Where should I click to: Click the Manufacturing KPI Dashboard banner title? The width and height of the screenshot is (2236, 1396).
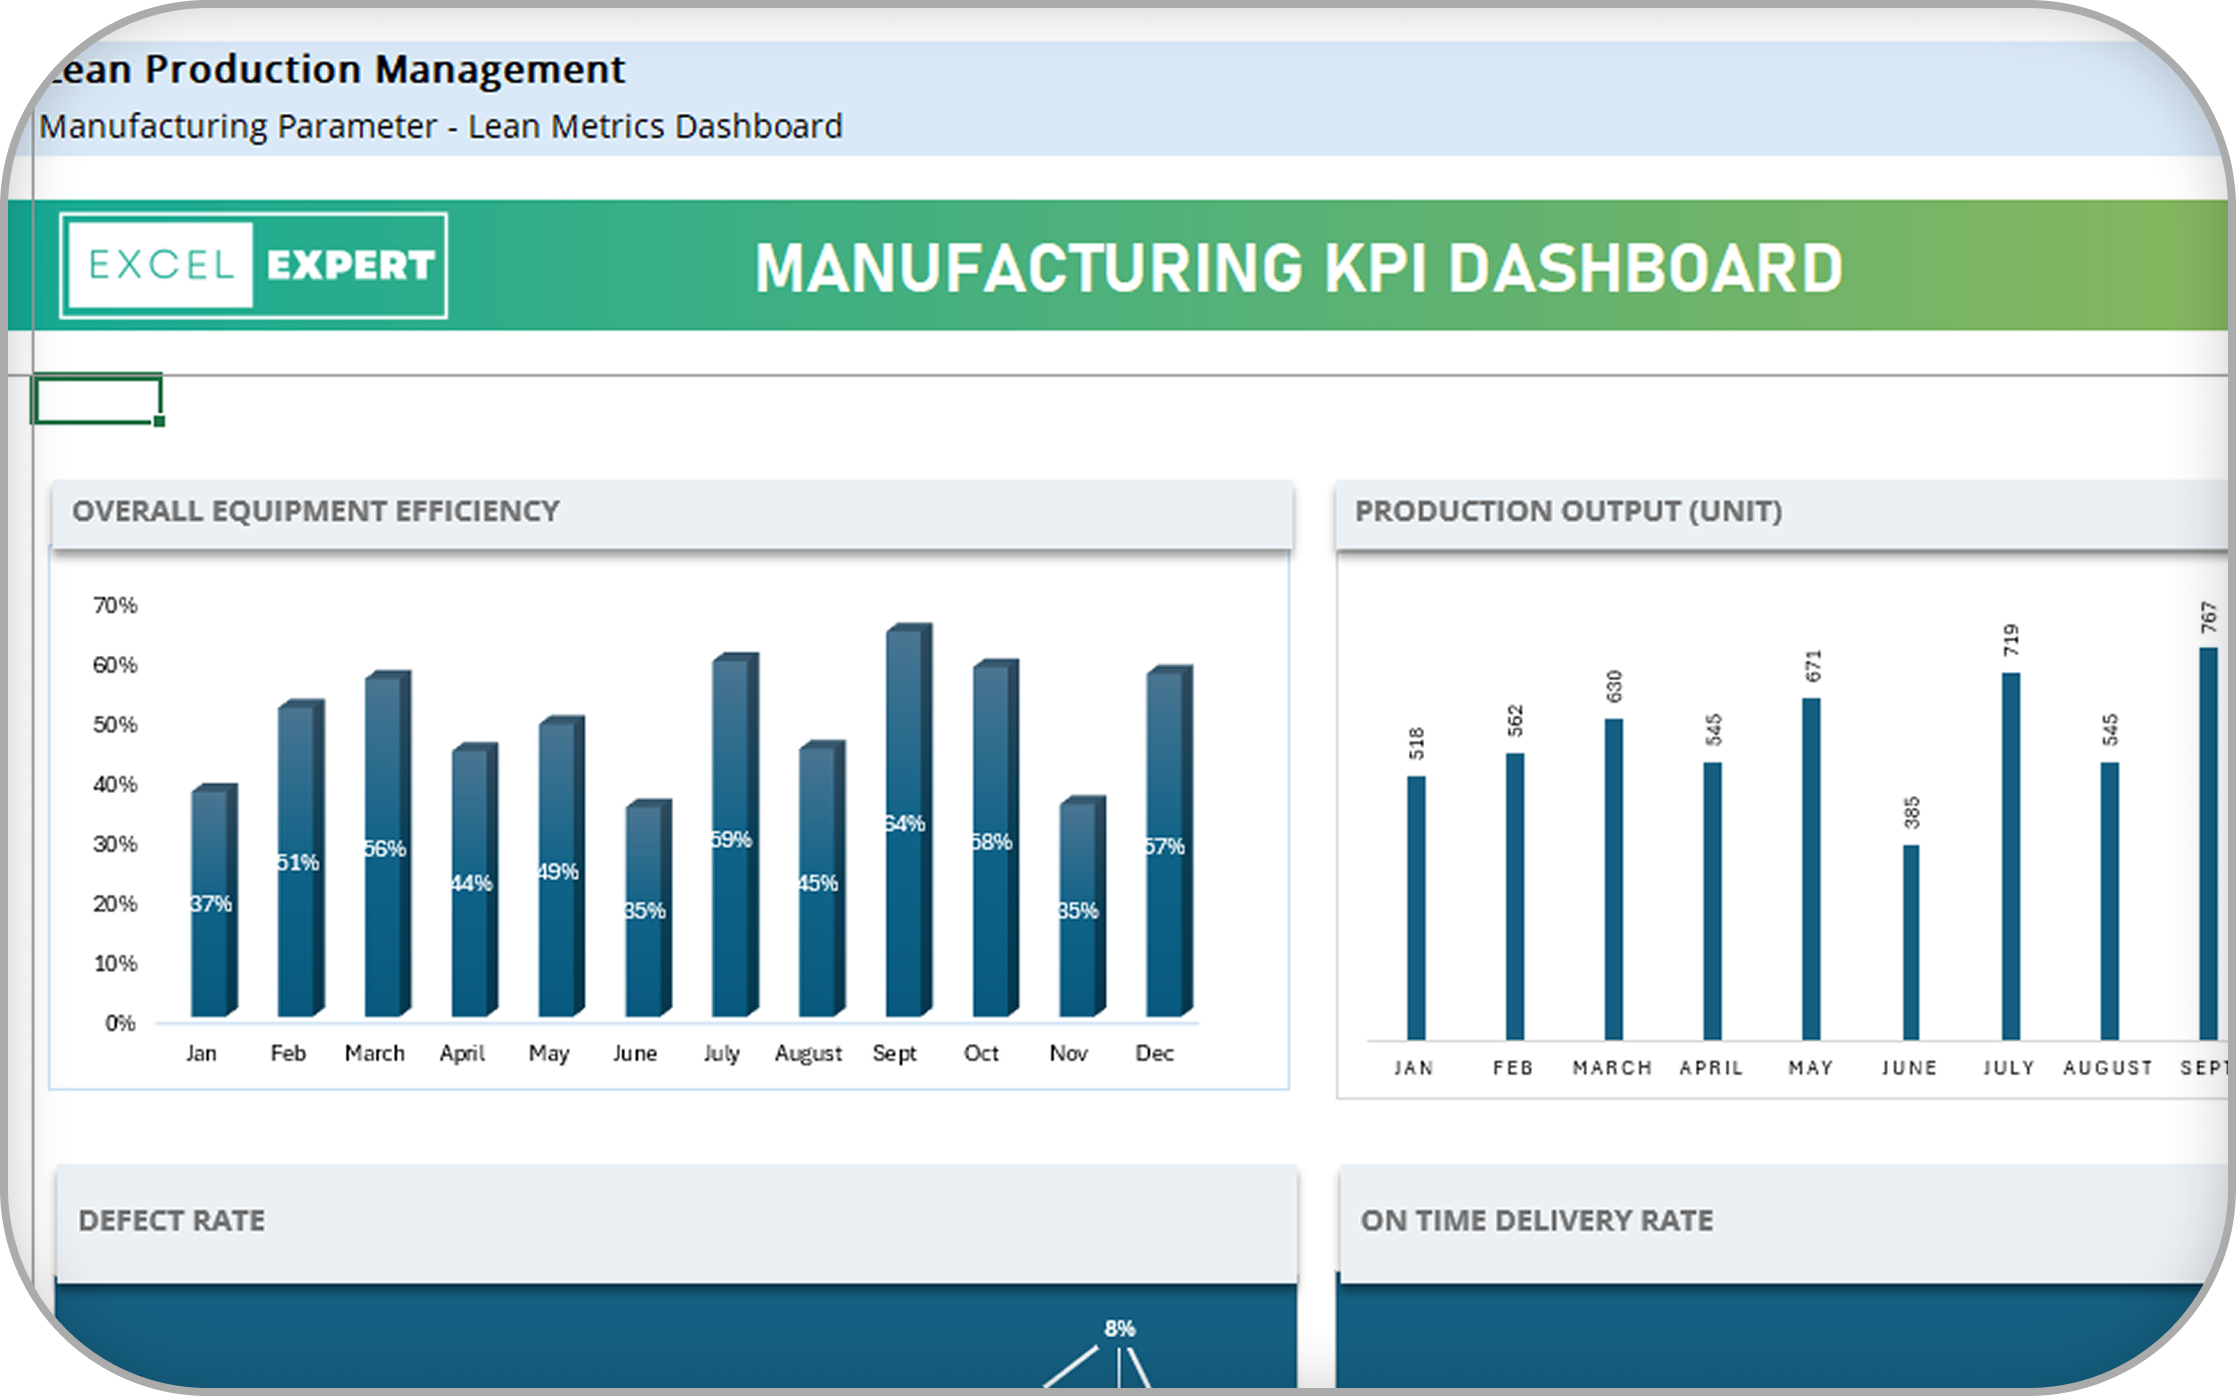click(1298, 268)
